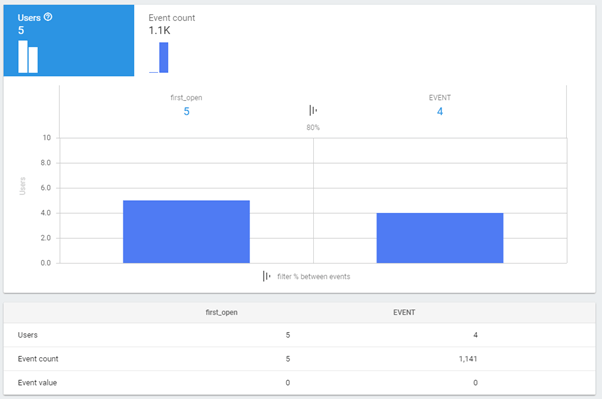602x399 pixels.
Task: Click the filter icon beside 'filter % between events'
Action: pyautogui.click(x=267, y=276)
